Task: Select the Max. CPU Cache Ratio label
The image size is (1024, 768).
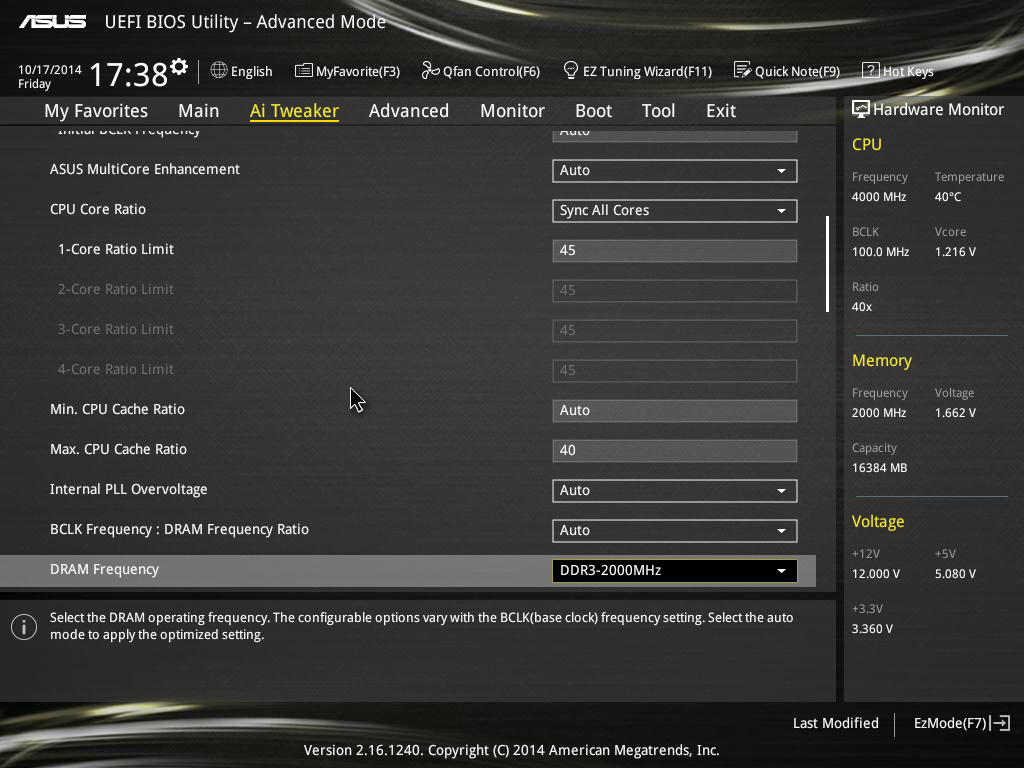Action: (118, 449)
